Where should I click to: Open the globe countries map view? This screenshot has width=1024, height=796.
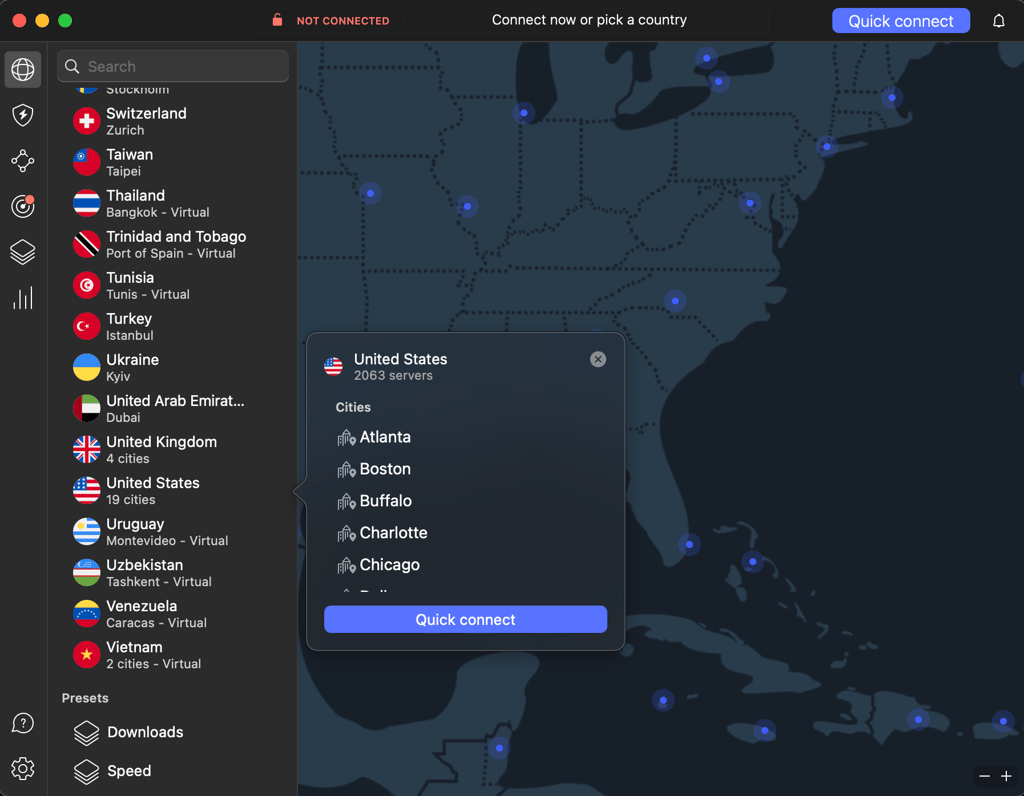[23, 69]
